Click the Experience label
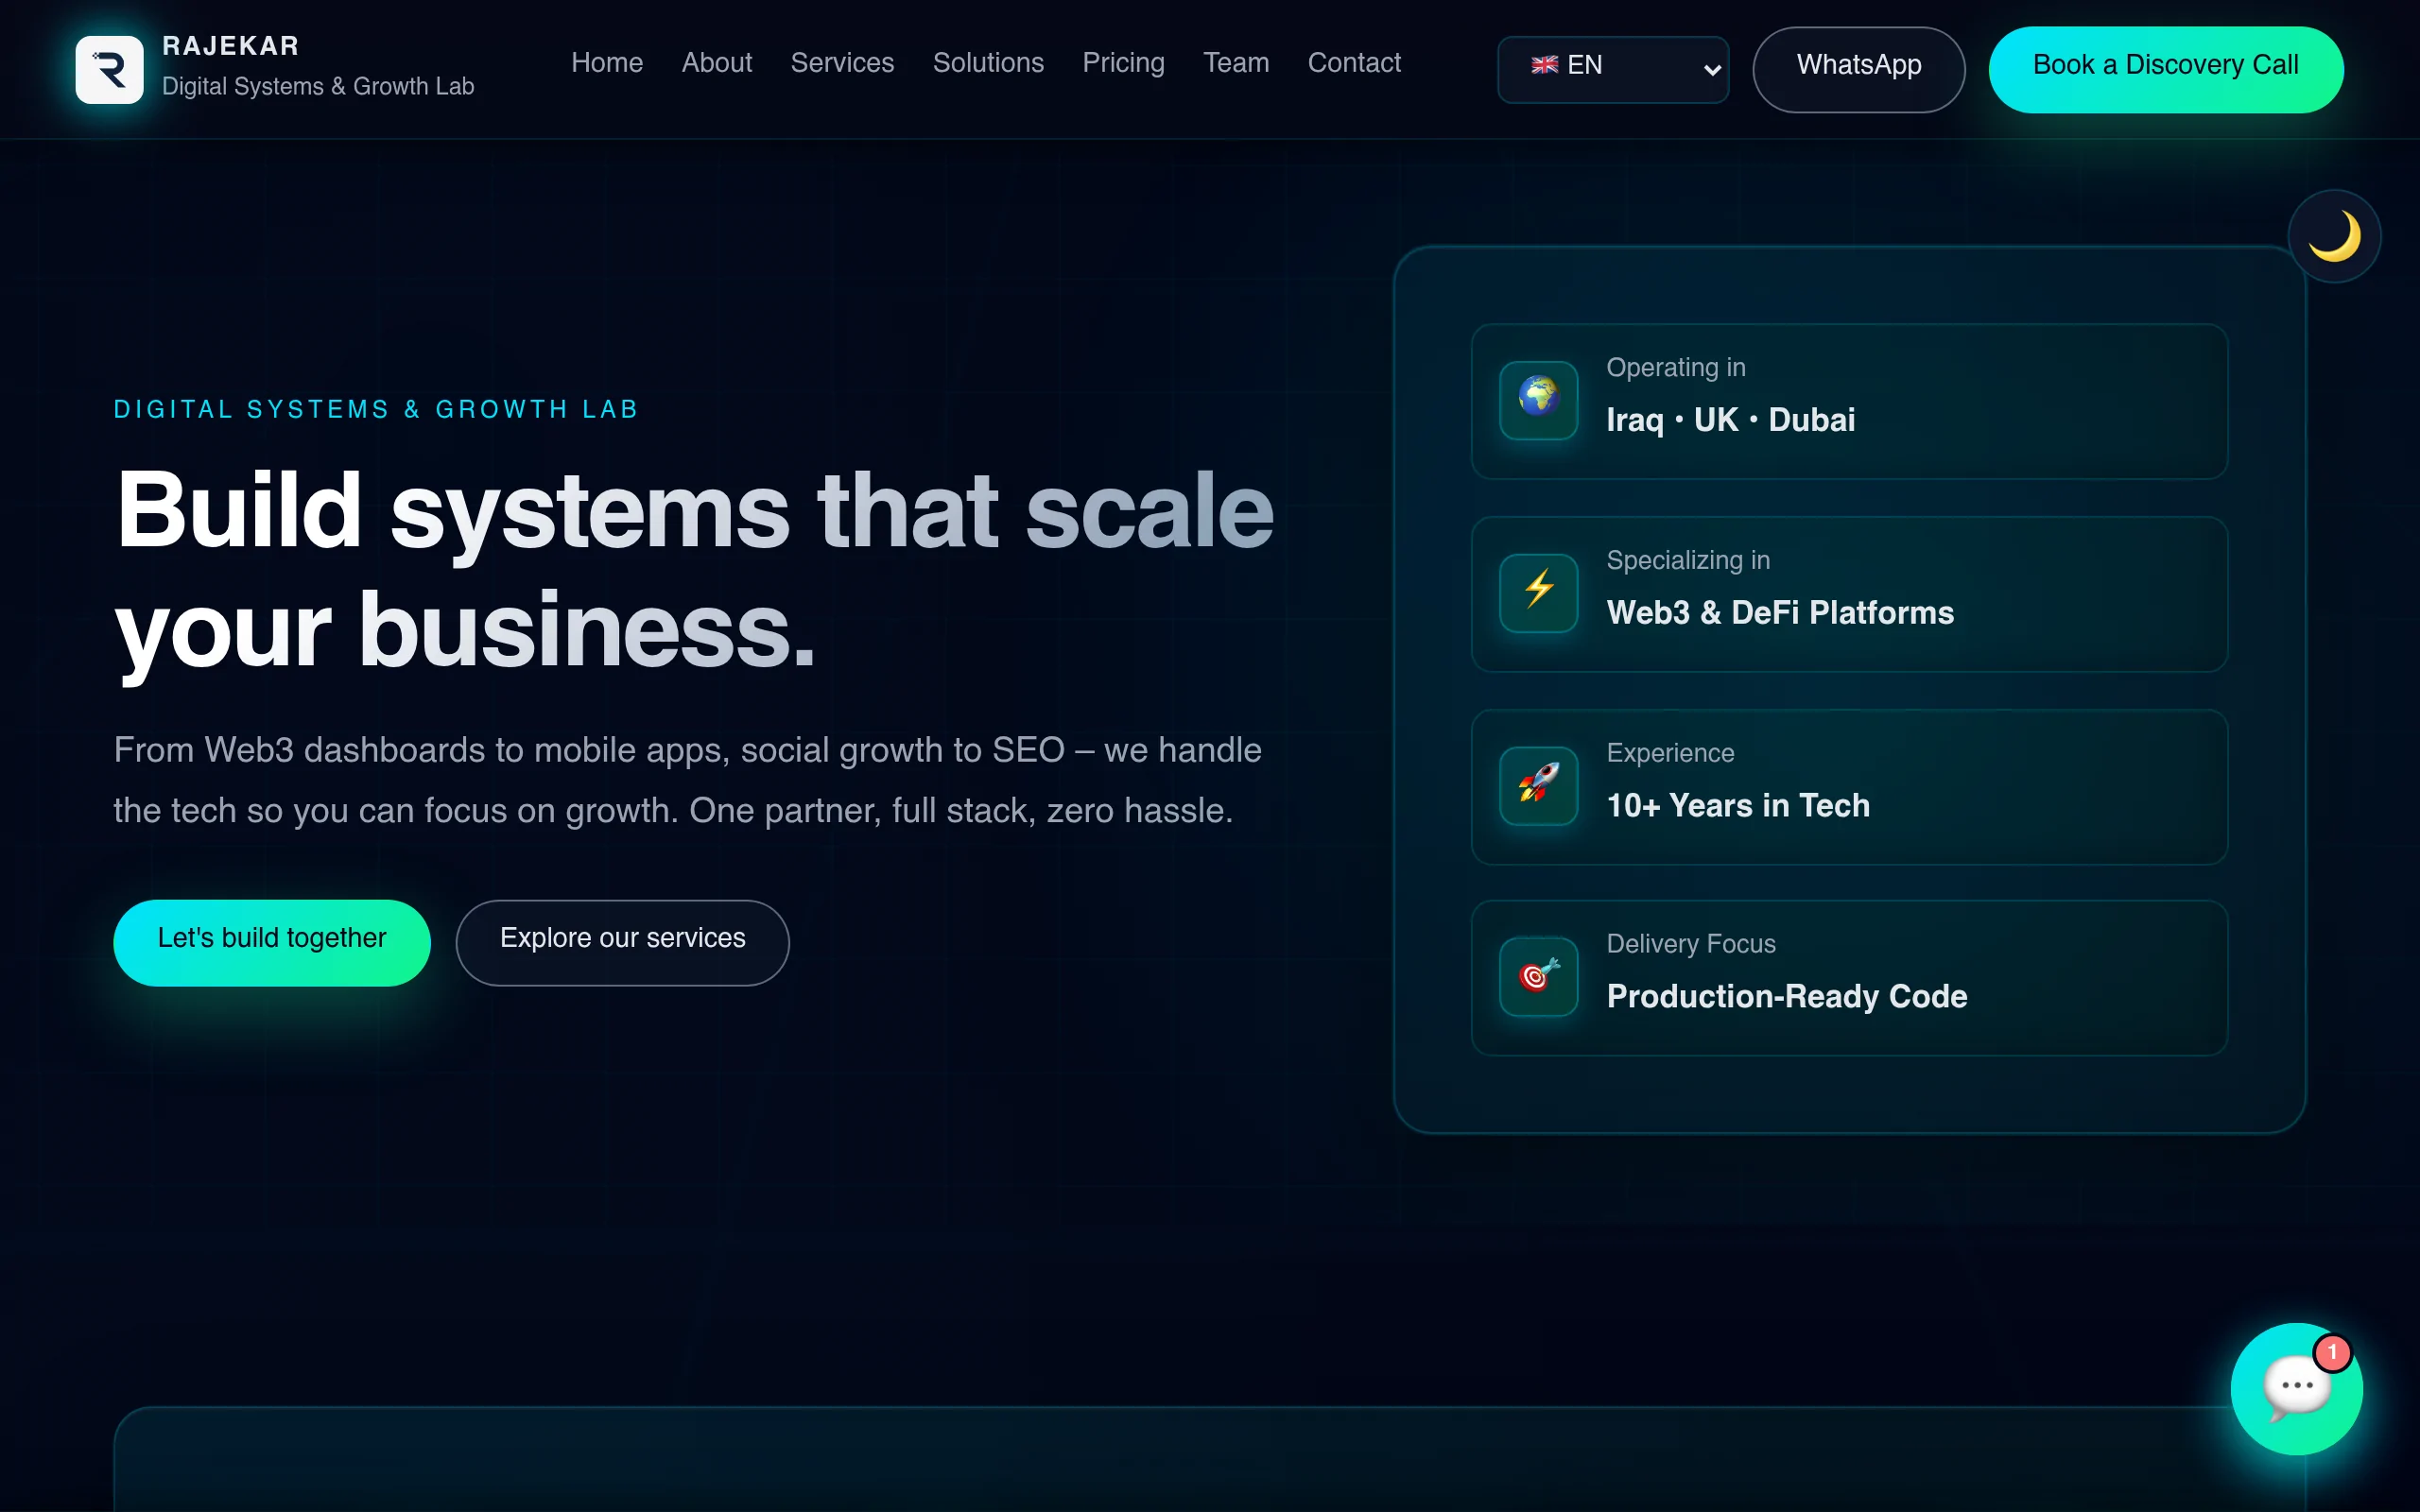Image resolution: width=2420 pixels, height=1512 pixels. click(1670, 753)
